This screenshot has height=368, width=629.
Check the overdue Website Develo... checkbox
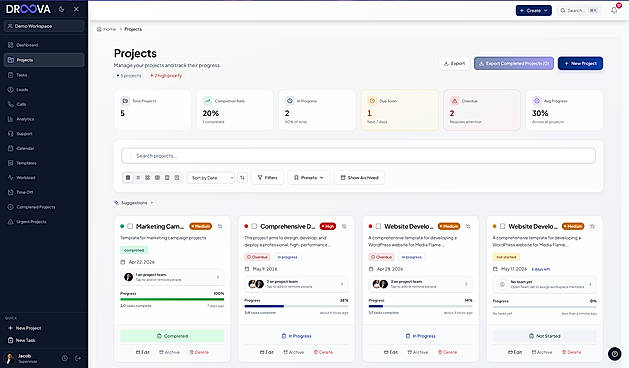pyautogui.click(x=378, y=226)
